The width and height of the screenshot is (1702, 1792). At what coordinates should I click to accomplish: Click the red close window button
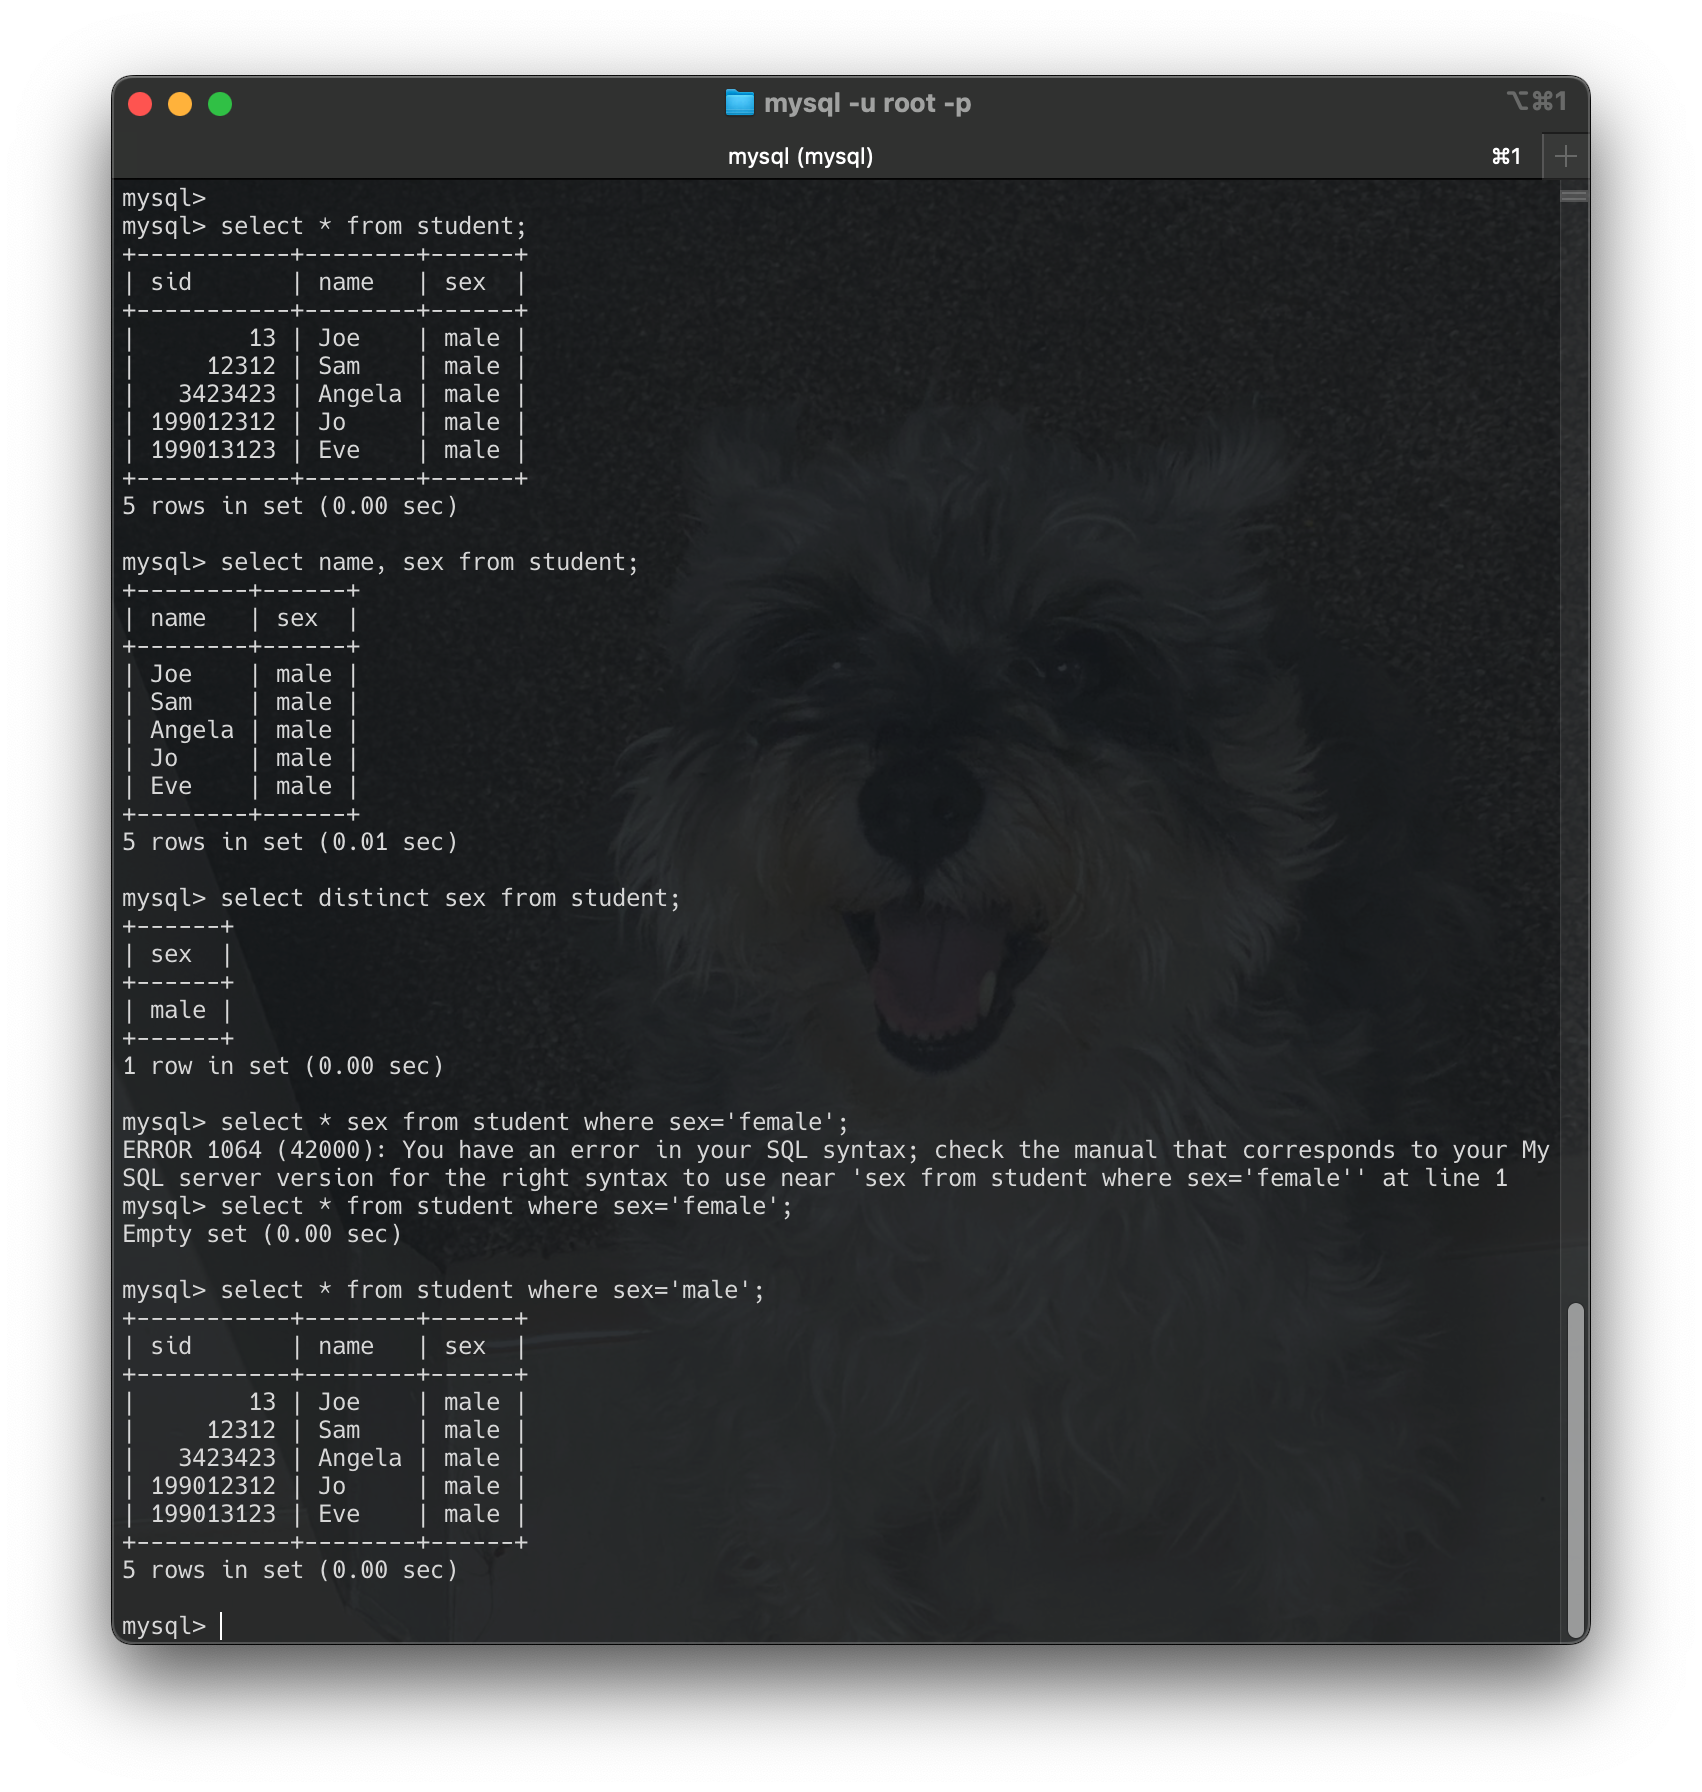click(x=139, y=103)
